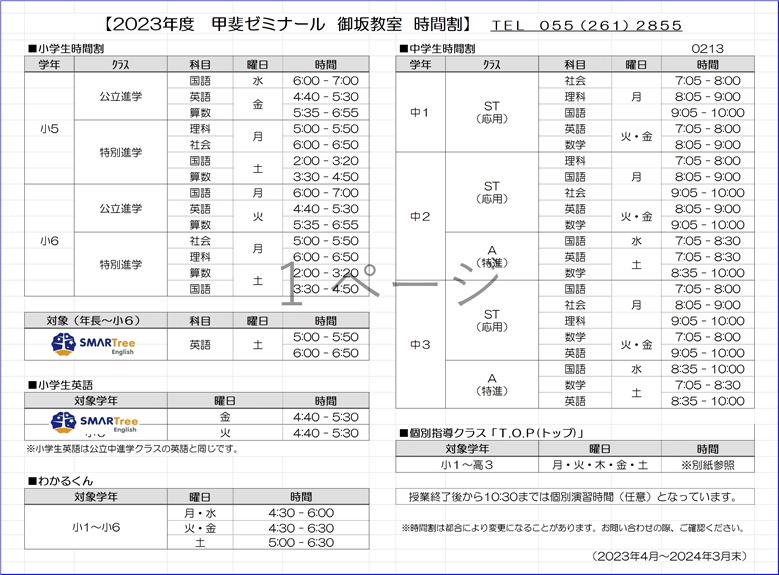This screenshot has width=779, height=575.
Task: Click 社会 subject cell in 中3 rows
Action: pos(575,305)
